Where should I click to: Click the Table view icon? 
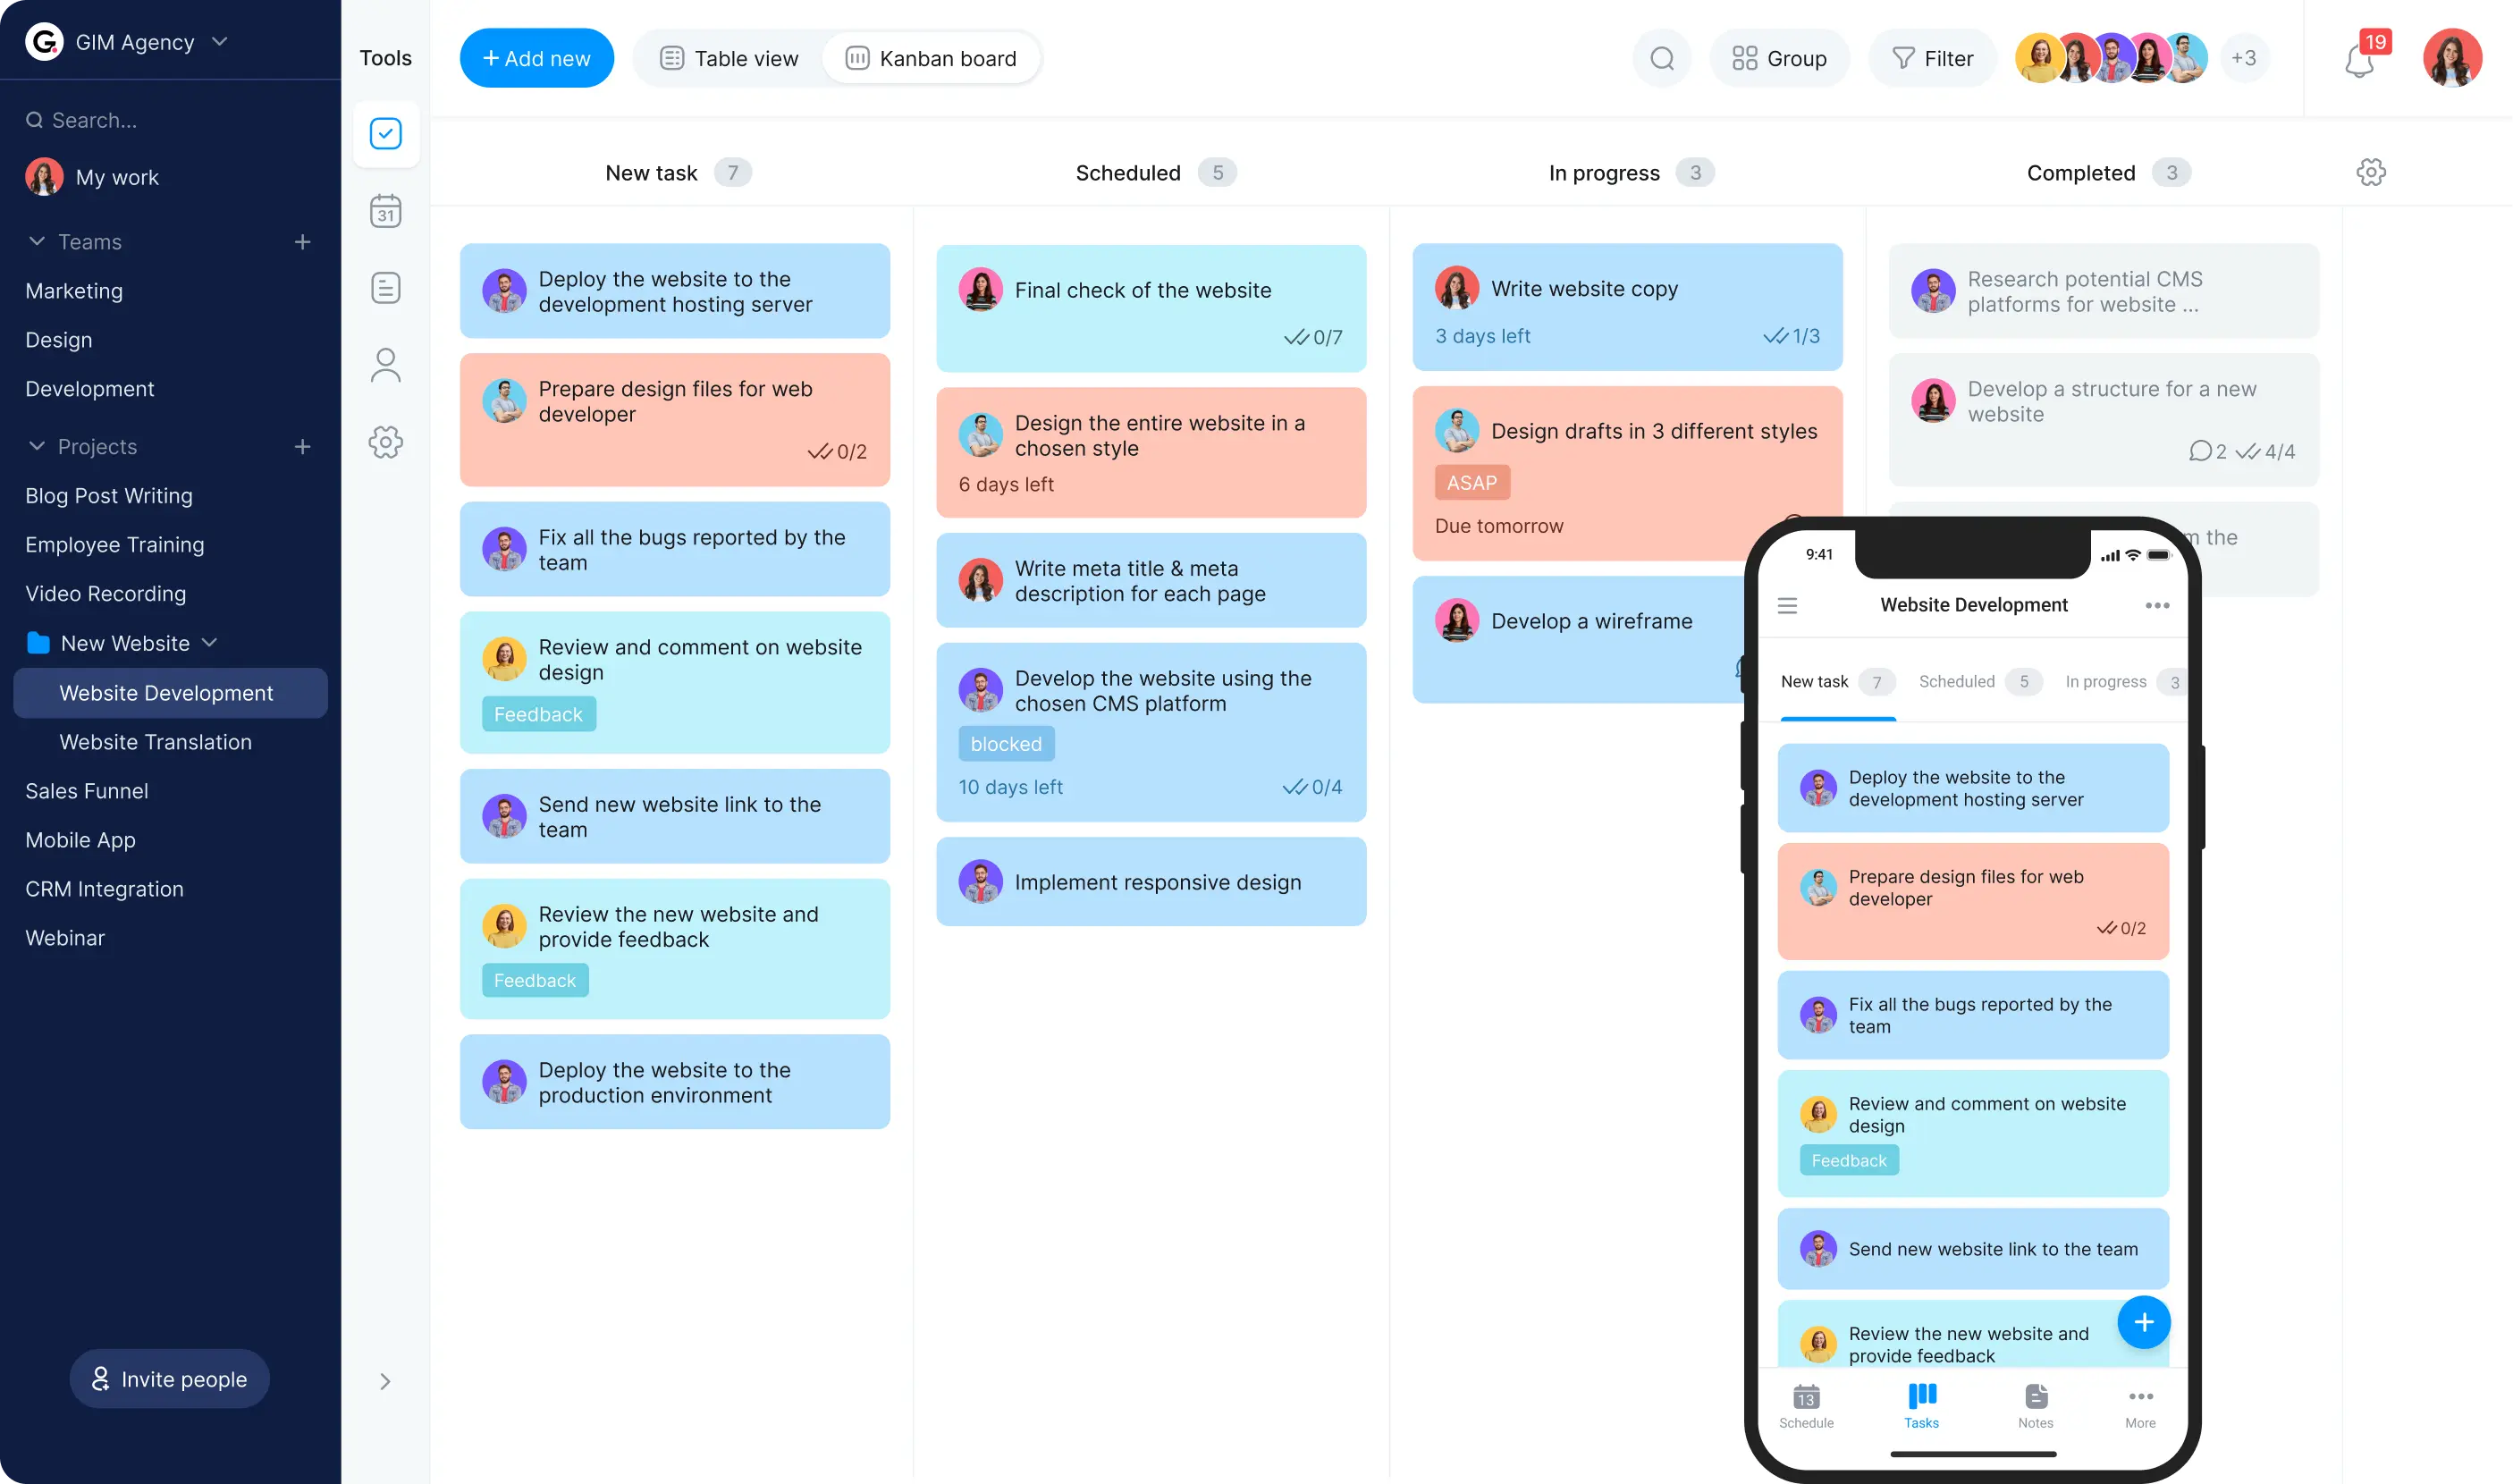pyautogui.click(x=671, y=58)
